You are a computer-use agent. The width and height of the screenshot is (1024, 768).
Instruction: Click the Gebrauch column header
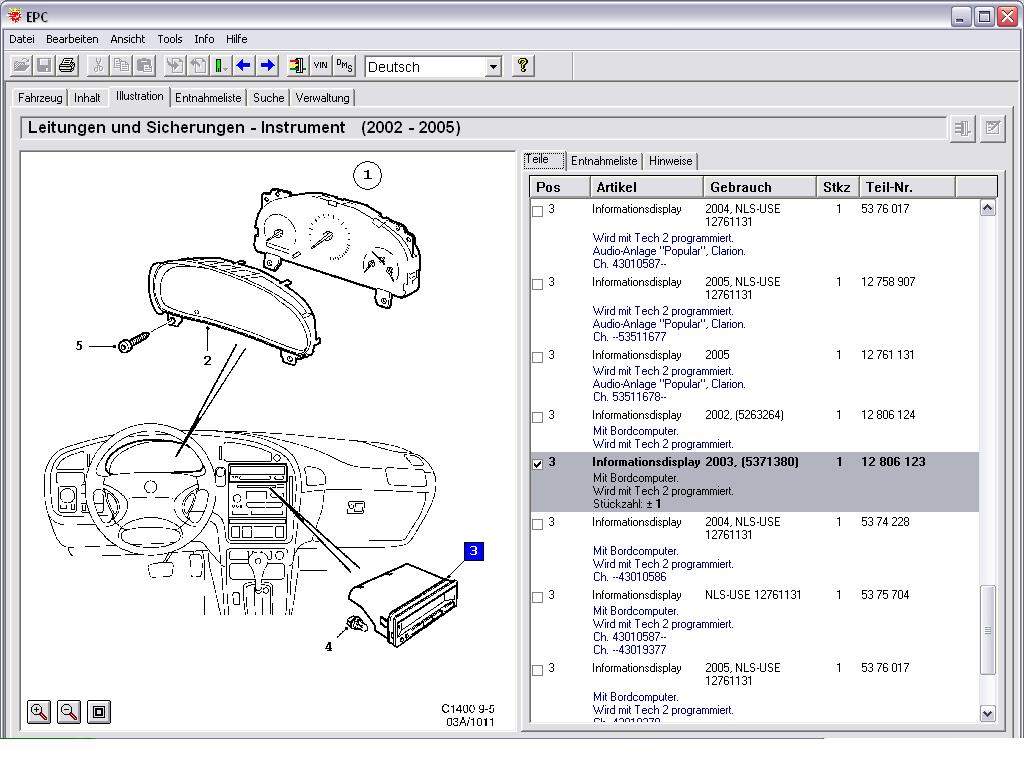click(x=760, y=187)
